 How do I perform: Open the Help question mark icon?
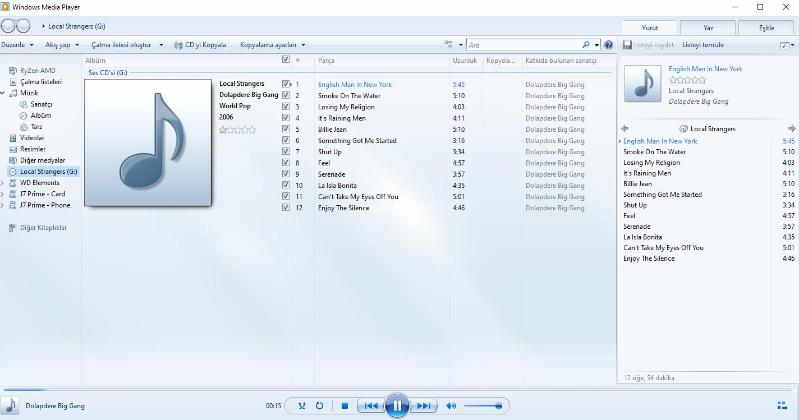(608, 45)
